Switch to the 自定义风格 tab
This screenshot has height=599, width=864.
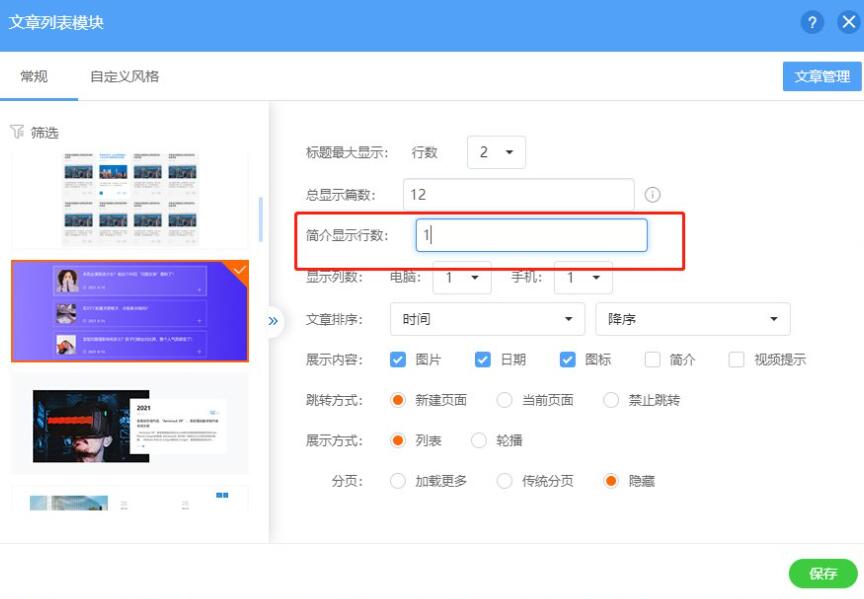point(124,76)
